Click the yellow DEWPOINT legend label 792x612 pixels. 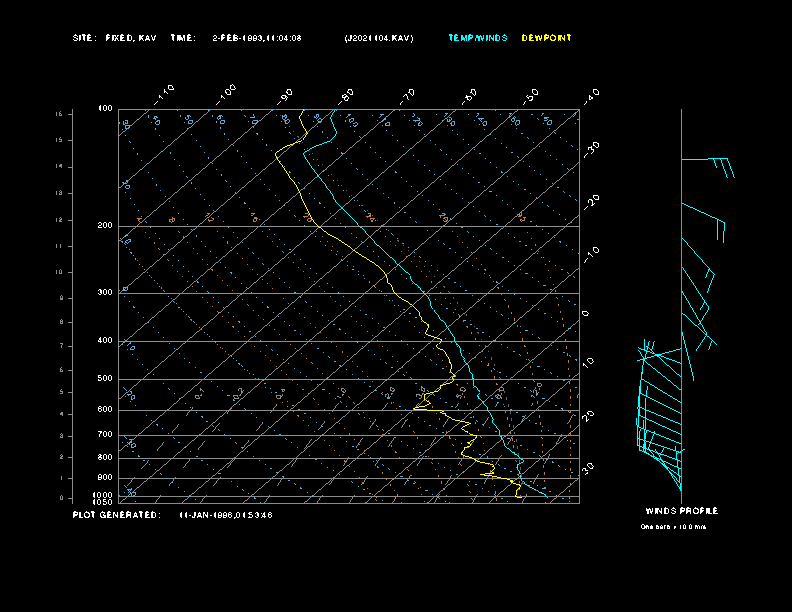tap(547, 38)
